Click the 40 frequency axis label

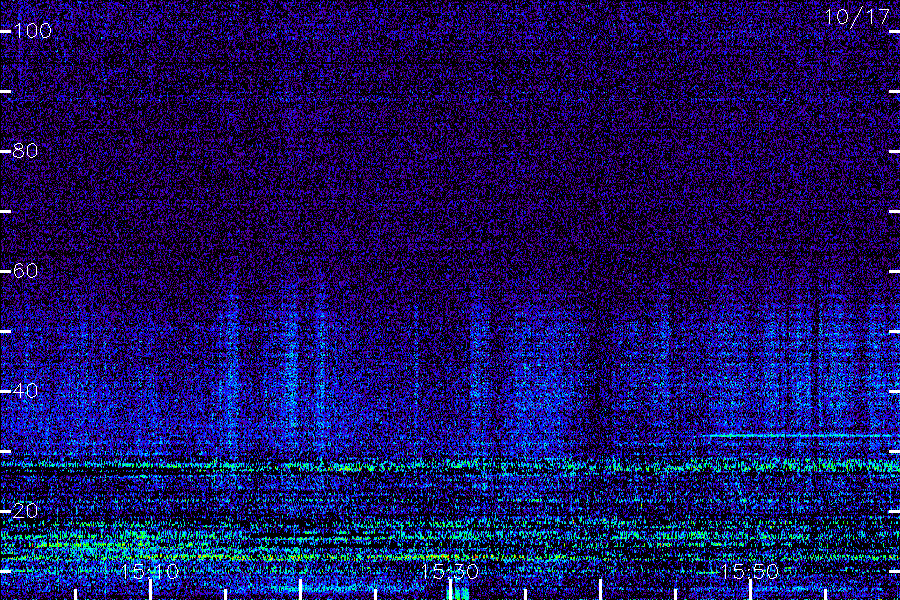pyautogui.click(x=25, y=390)
